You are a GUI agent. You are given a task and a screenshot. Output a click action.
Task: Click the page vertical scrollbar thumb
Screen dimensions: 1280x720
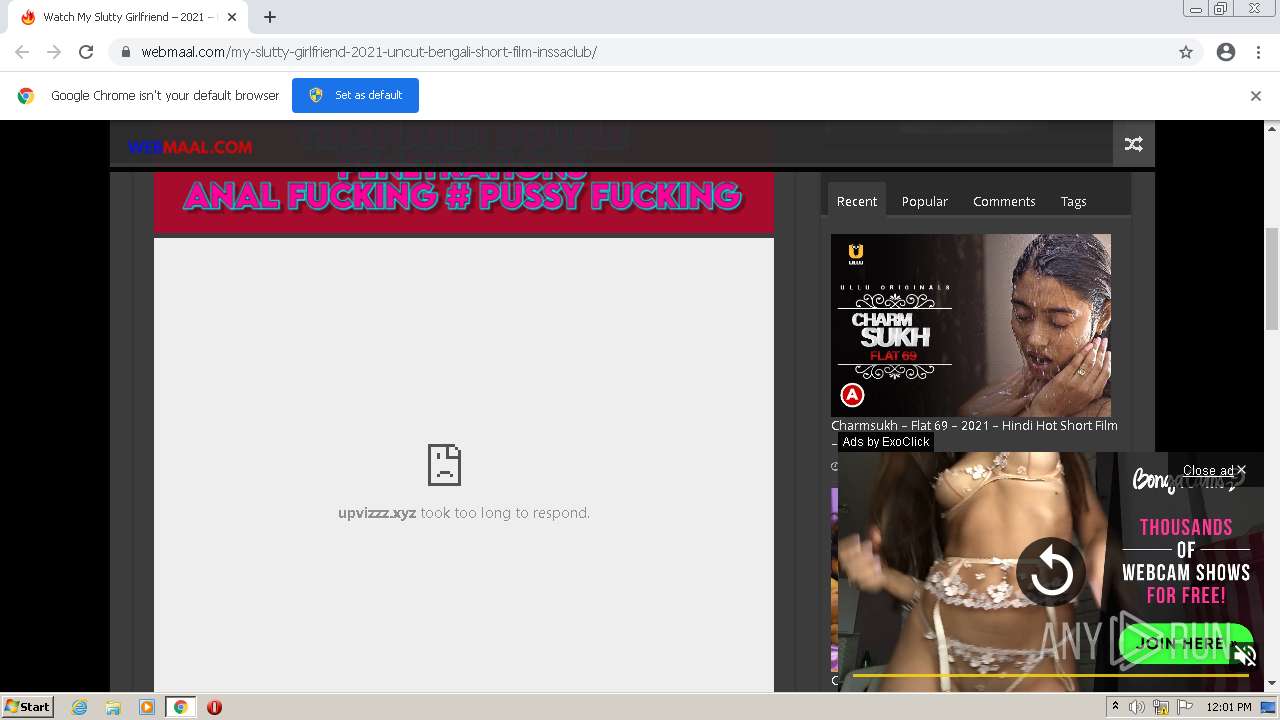1272,278
